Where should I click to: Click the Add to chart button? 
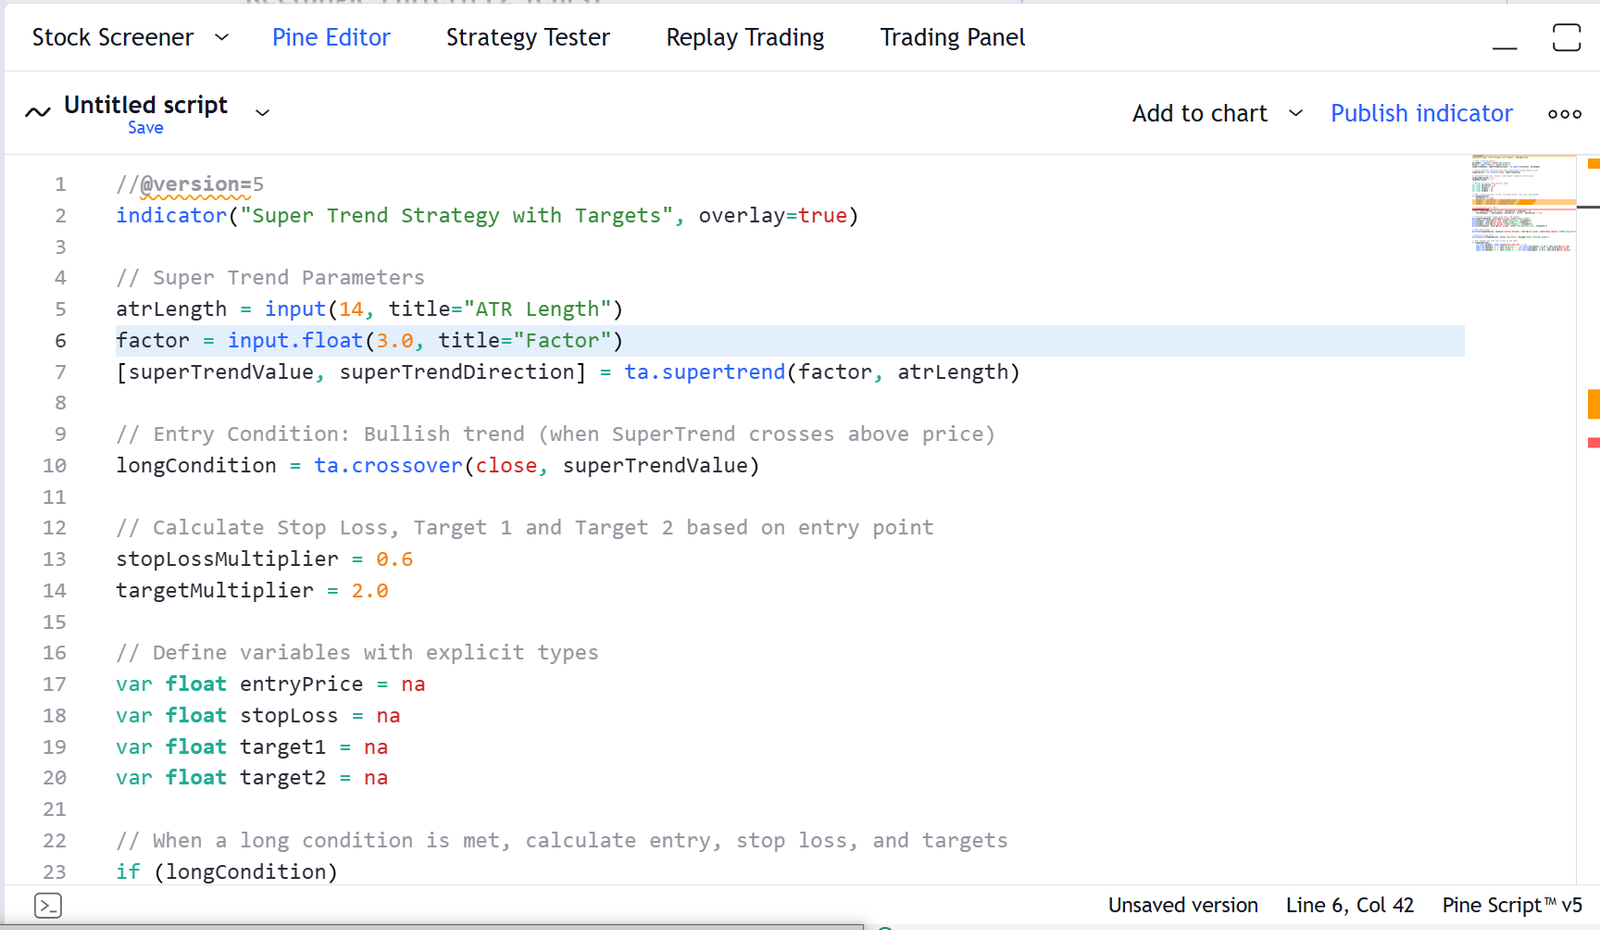tap(1199, 113)
